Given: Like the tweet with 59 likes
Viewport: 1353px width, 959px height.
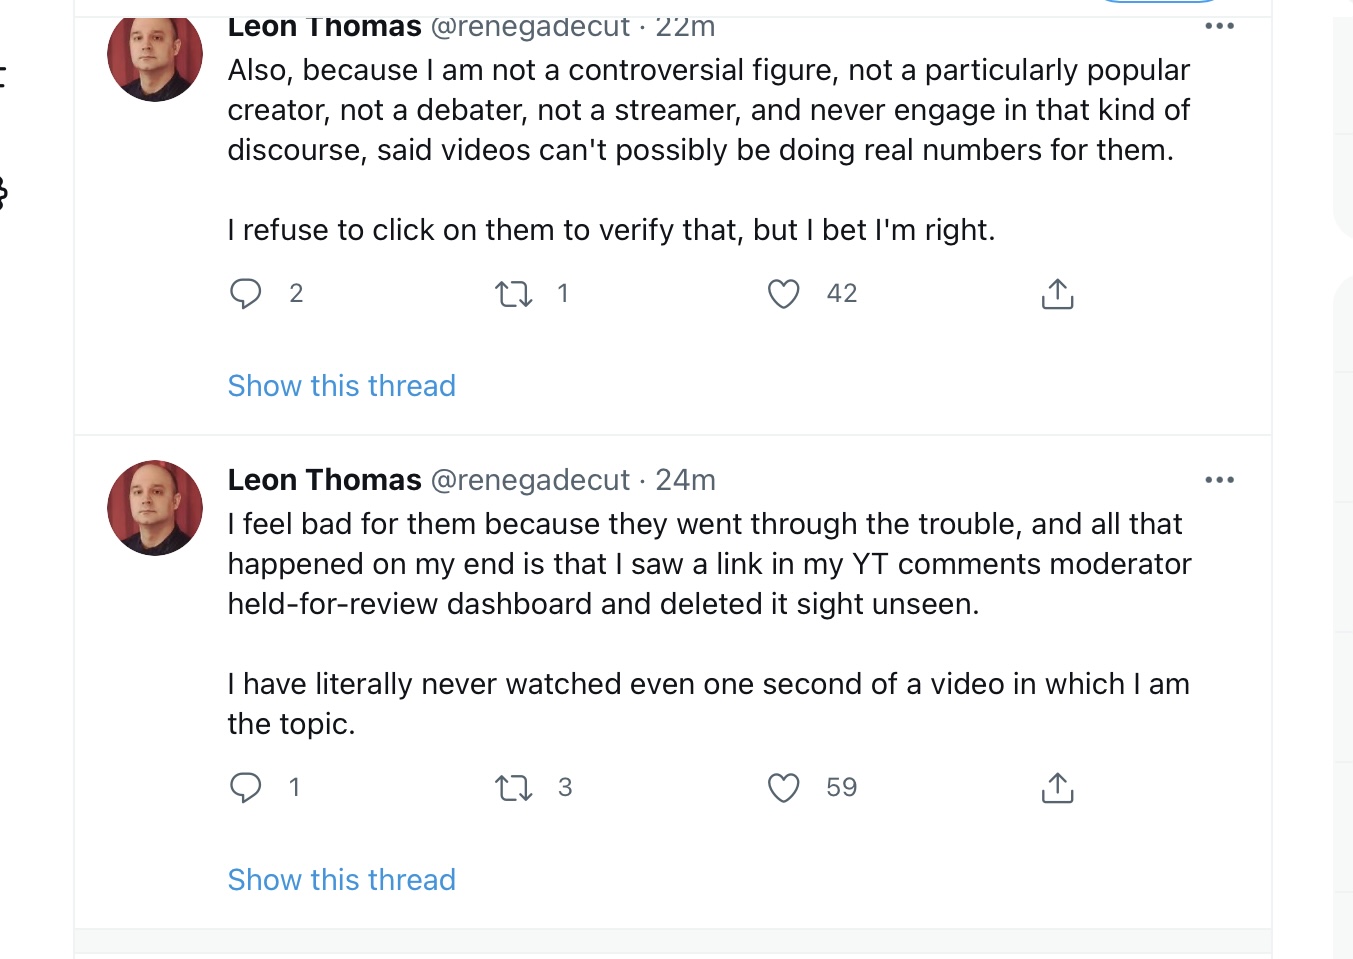Looking at the screenshot, I should click(x=783, y=788).
